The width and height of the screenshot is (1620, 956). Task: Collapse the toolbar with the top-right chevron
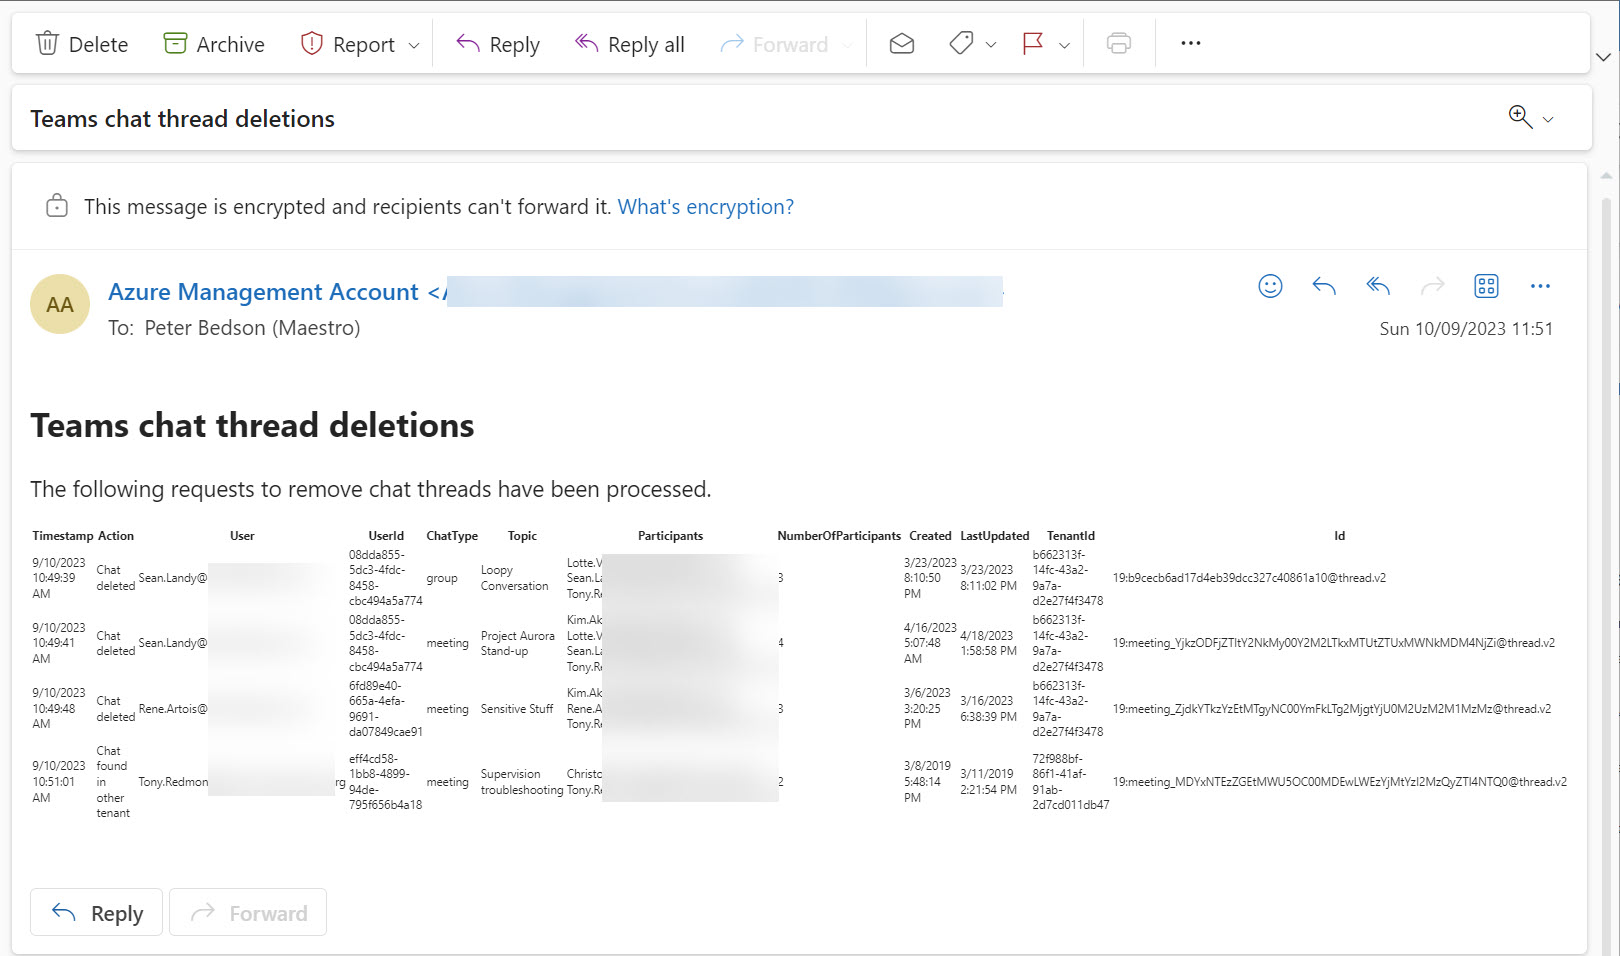tap(1602, 57)
